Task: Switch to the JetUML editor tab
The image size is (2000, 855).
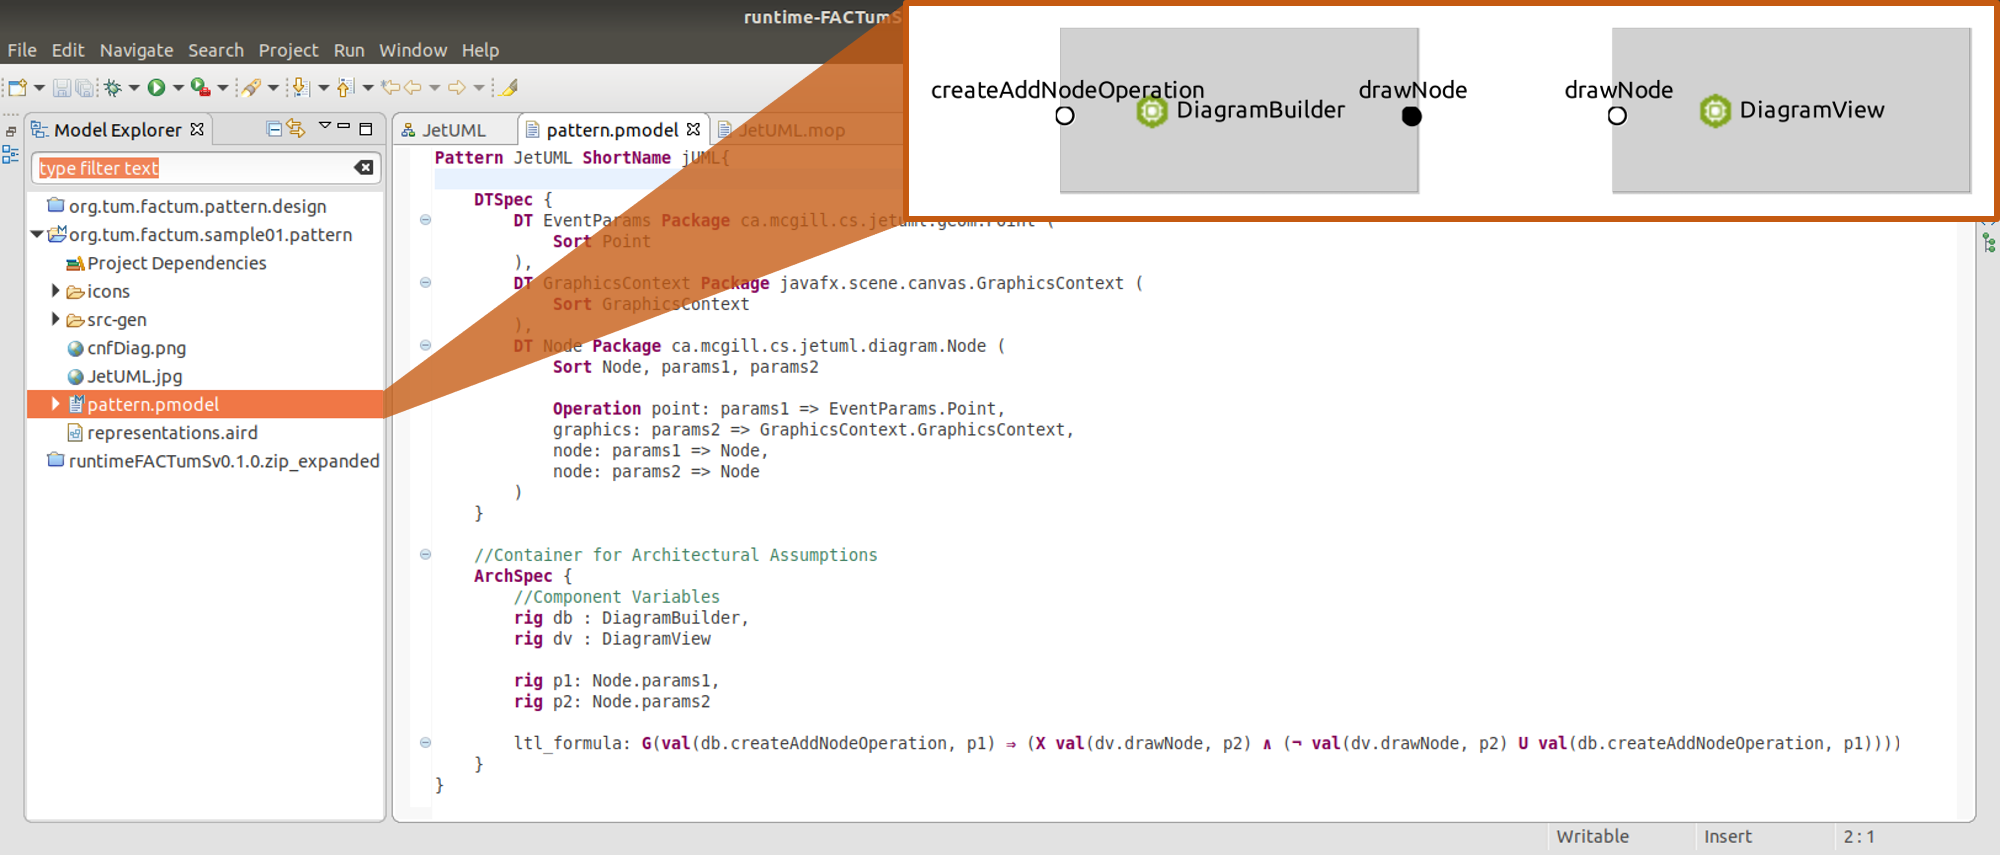Action: point(453,130)
